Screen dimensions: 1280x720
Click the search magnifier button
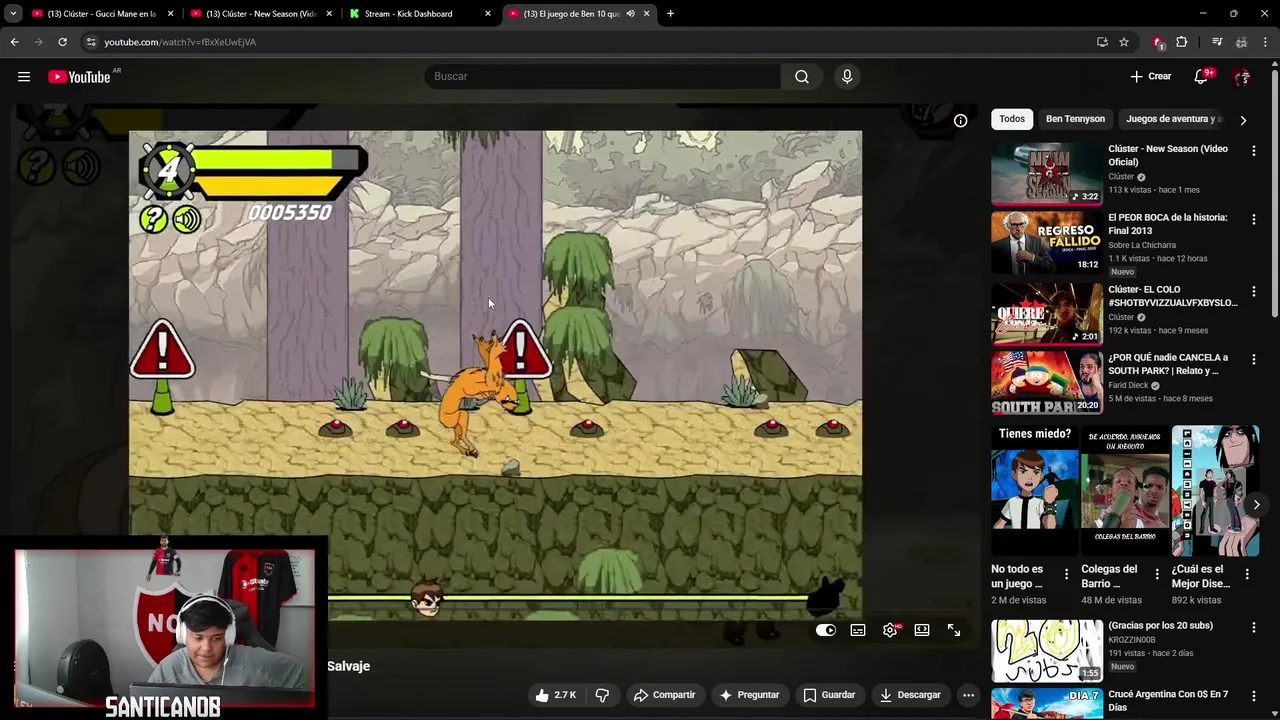(x=802, y=77)
